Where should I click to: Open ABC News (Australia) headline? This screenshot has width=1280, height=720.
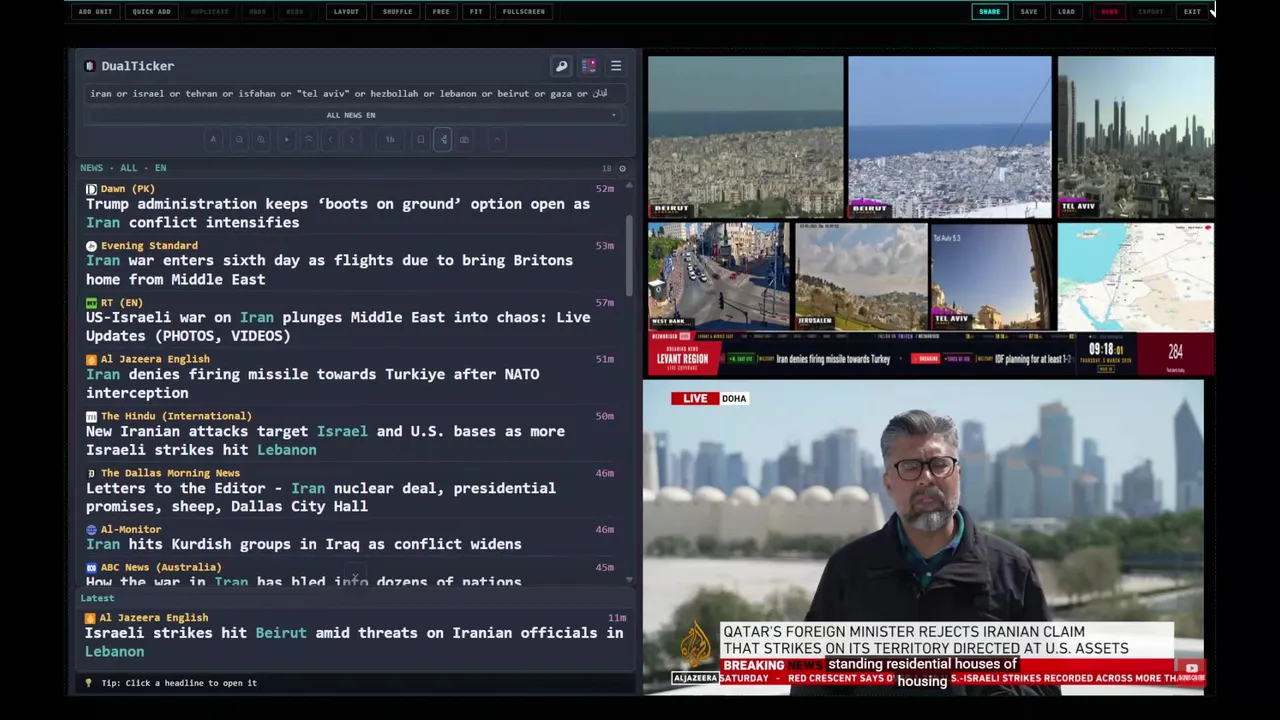(304, 581)
